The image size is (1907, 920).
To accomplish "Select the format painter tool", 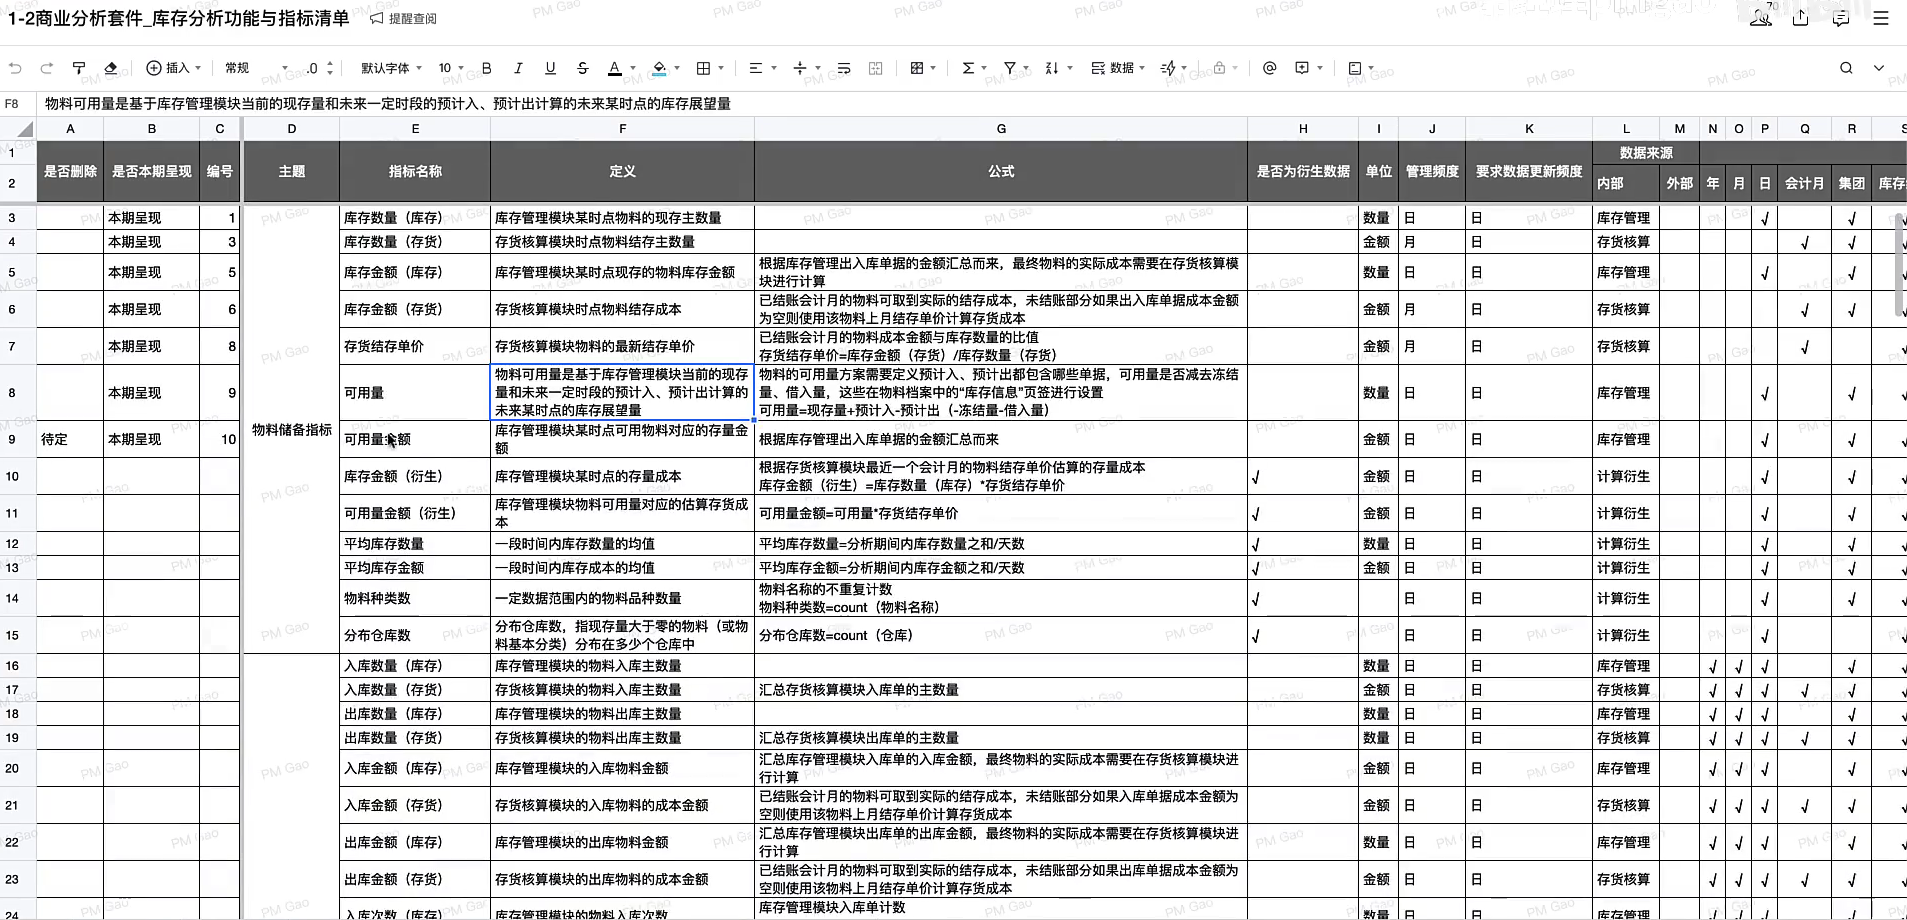I will click(79, 68).
